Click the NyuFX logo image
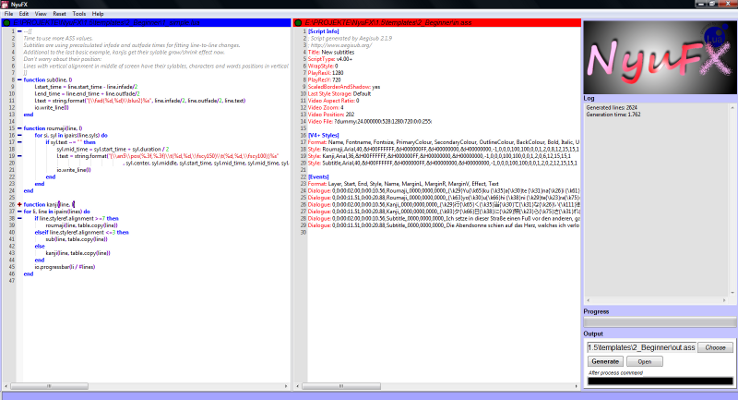Image resolution: width=738 pixels, height=400 pixels. [x=660, y=57]
